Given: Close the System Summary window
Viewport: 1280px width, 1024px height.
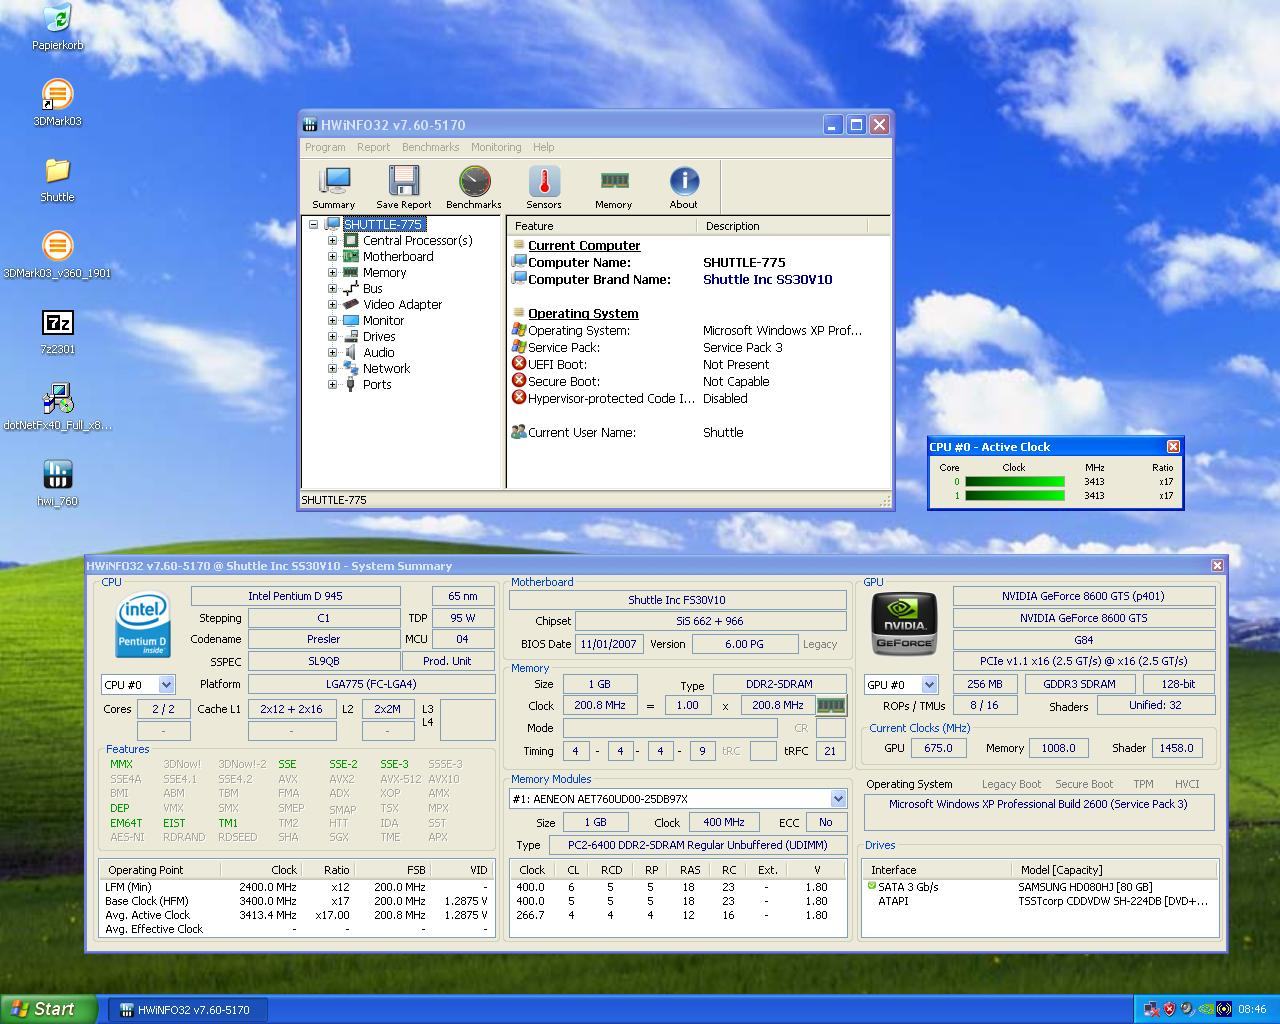Looking at the screenshot, I should (1217, 566).
